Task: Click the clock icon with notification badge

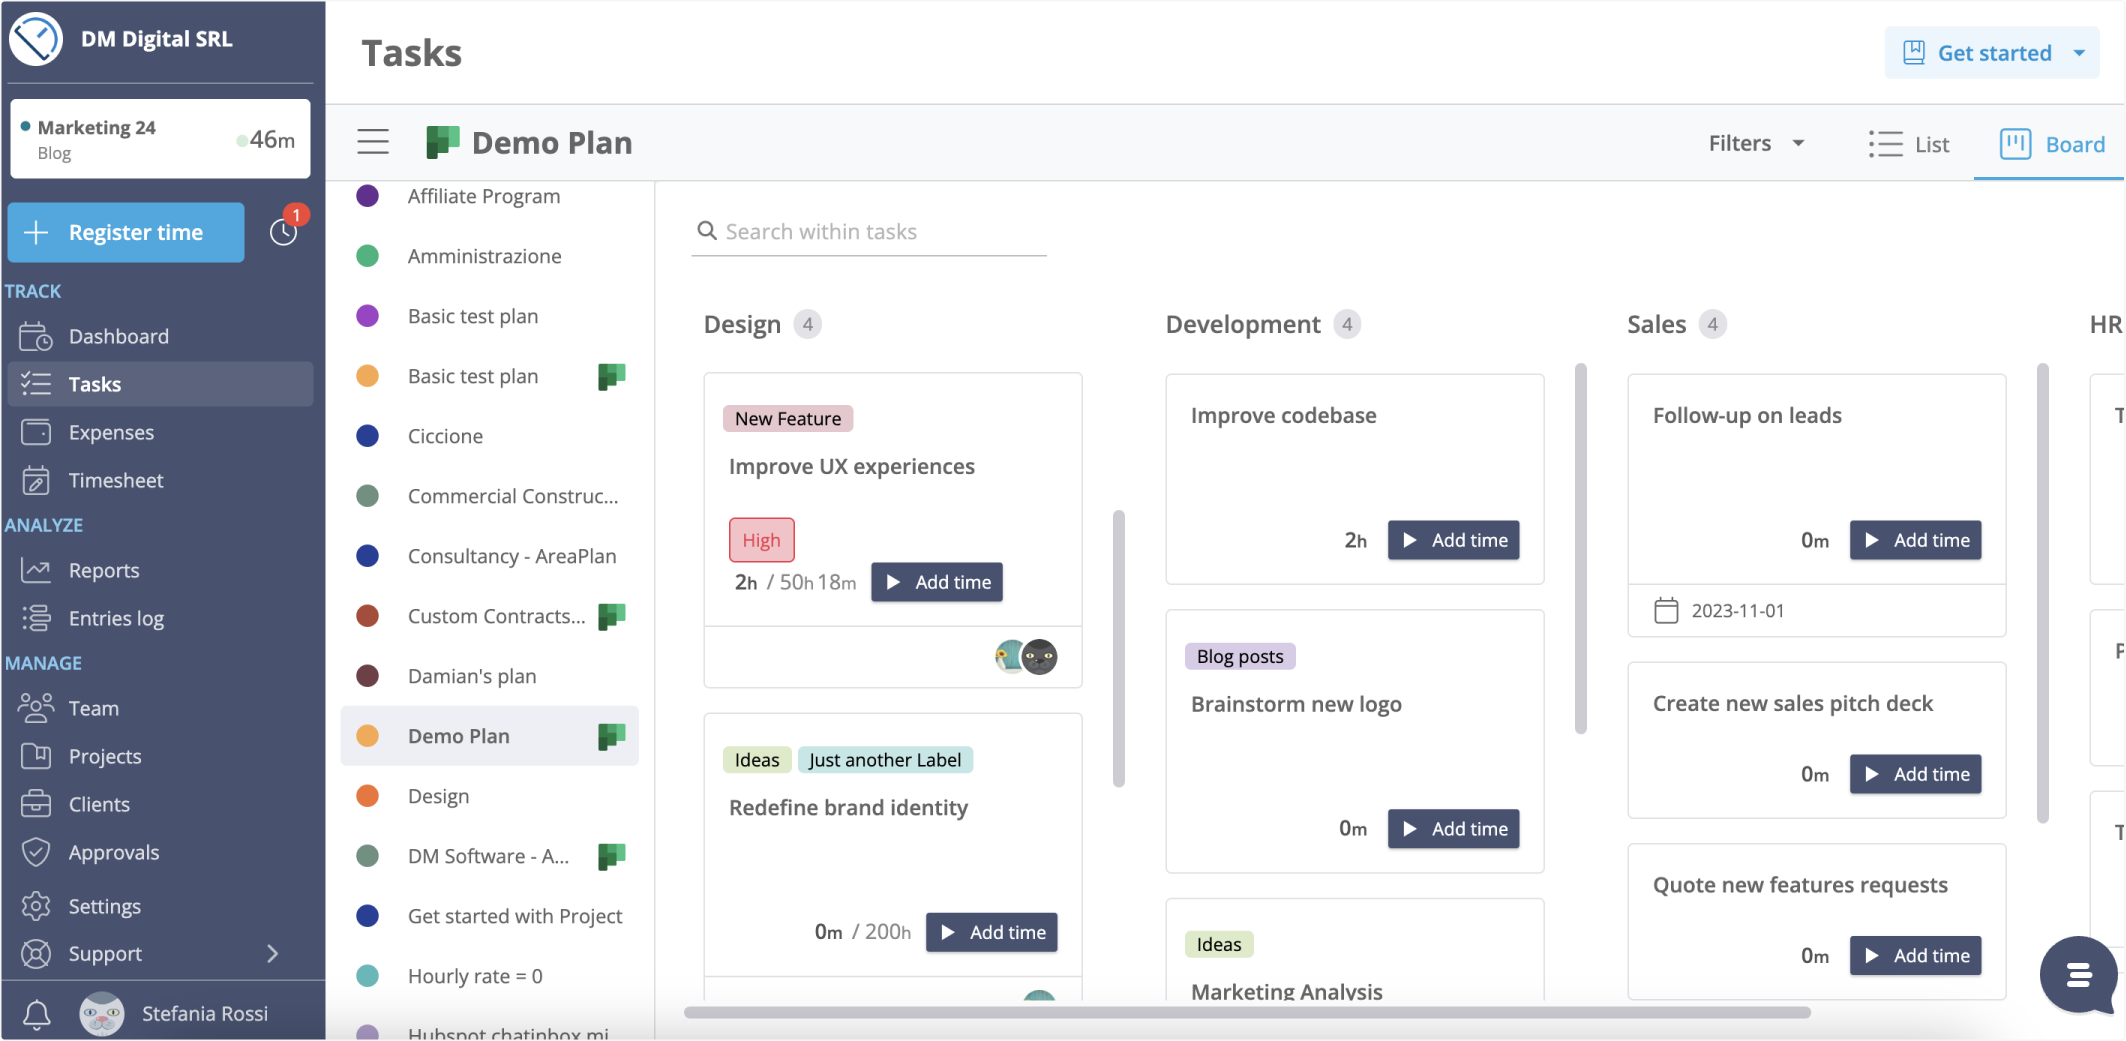Action: pos(283,232)
